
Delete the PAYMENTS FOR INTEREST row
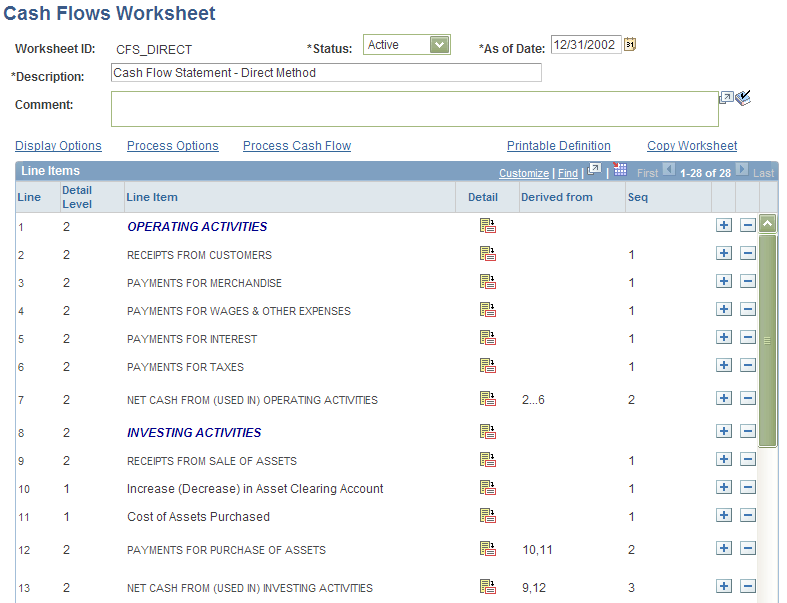[747, 337]
